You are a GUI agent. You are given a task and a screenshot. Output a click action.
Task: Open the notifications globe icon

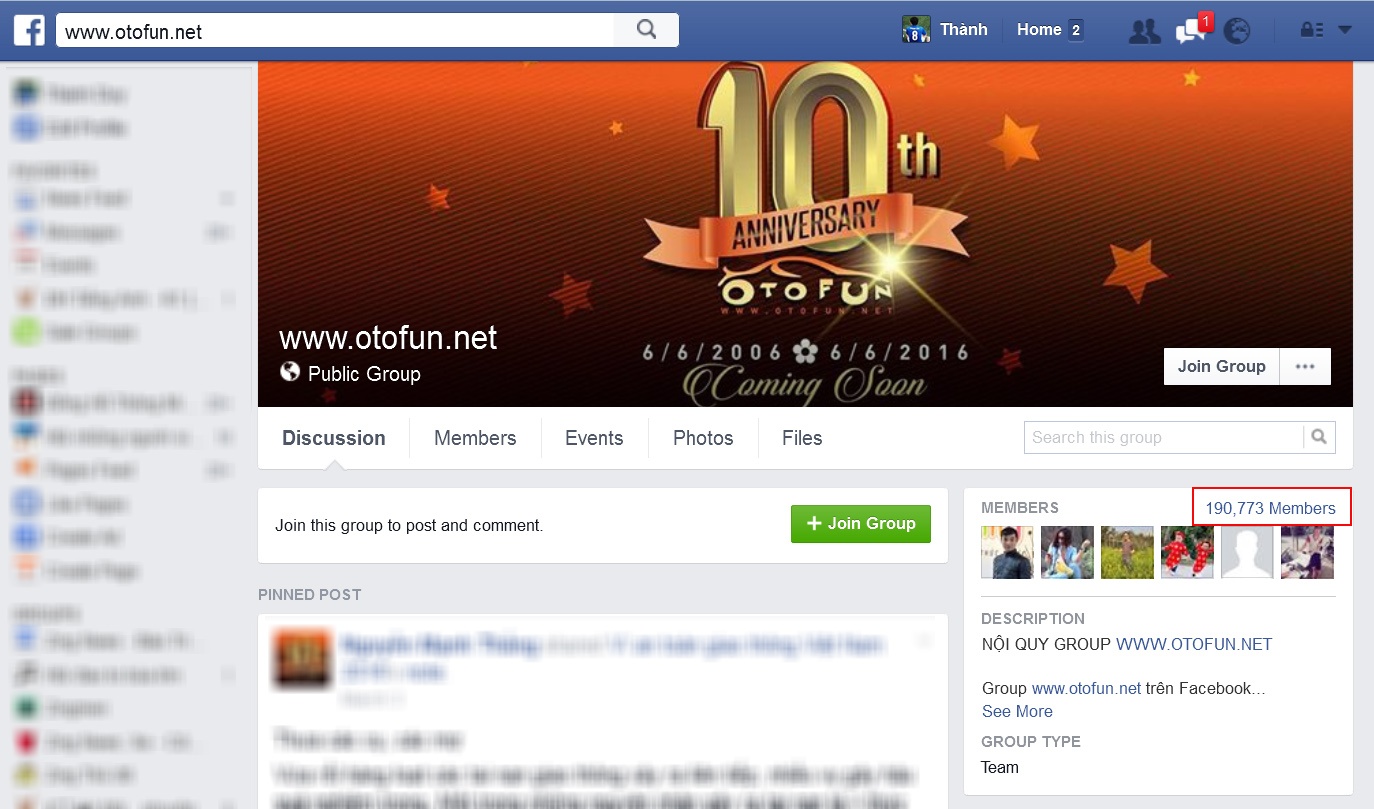(1236, 30)
